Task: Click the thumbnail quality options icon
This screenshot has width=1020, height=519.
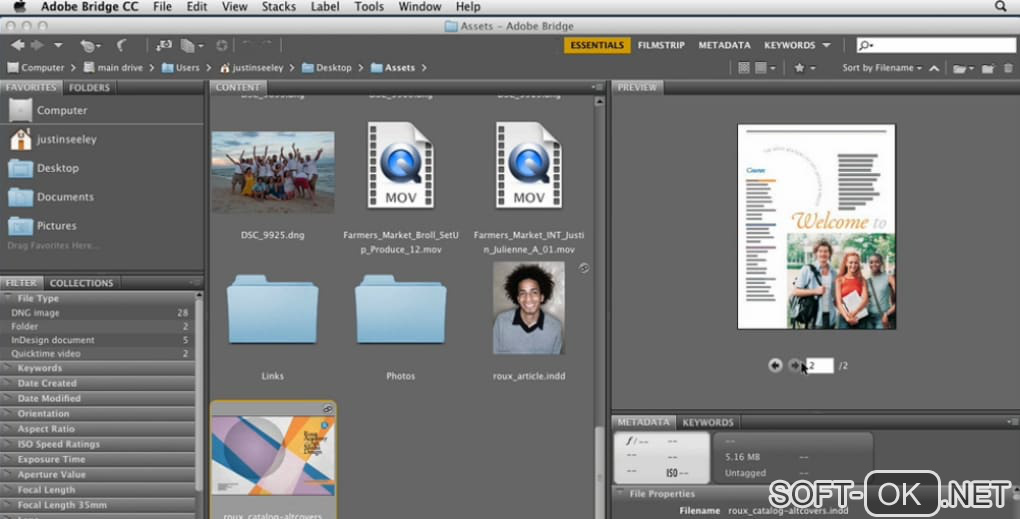Action: click(744, 68)
